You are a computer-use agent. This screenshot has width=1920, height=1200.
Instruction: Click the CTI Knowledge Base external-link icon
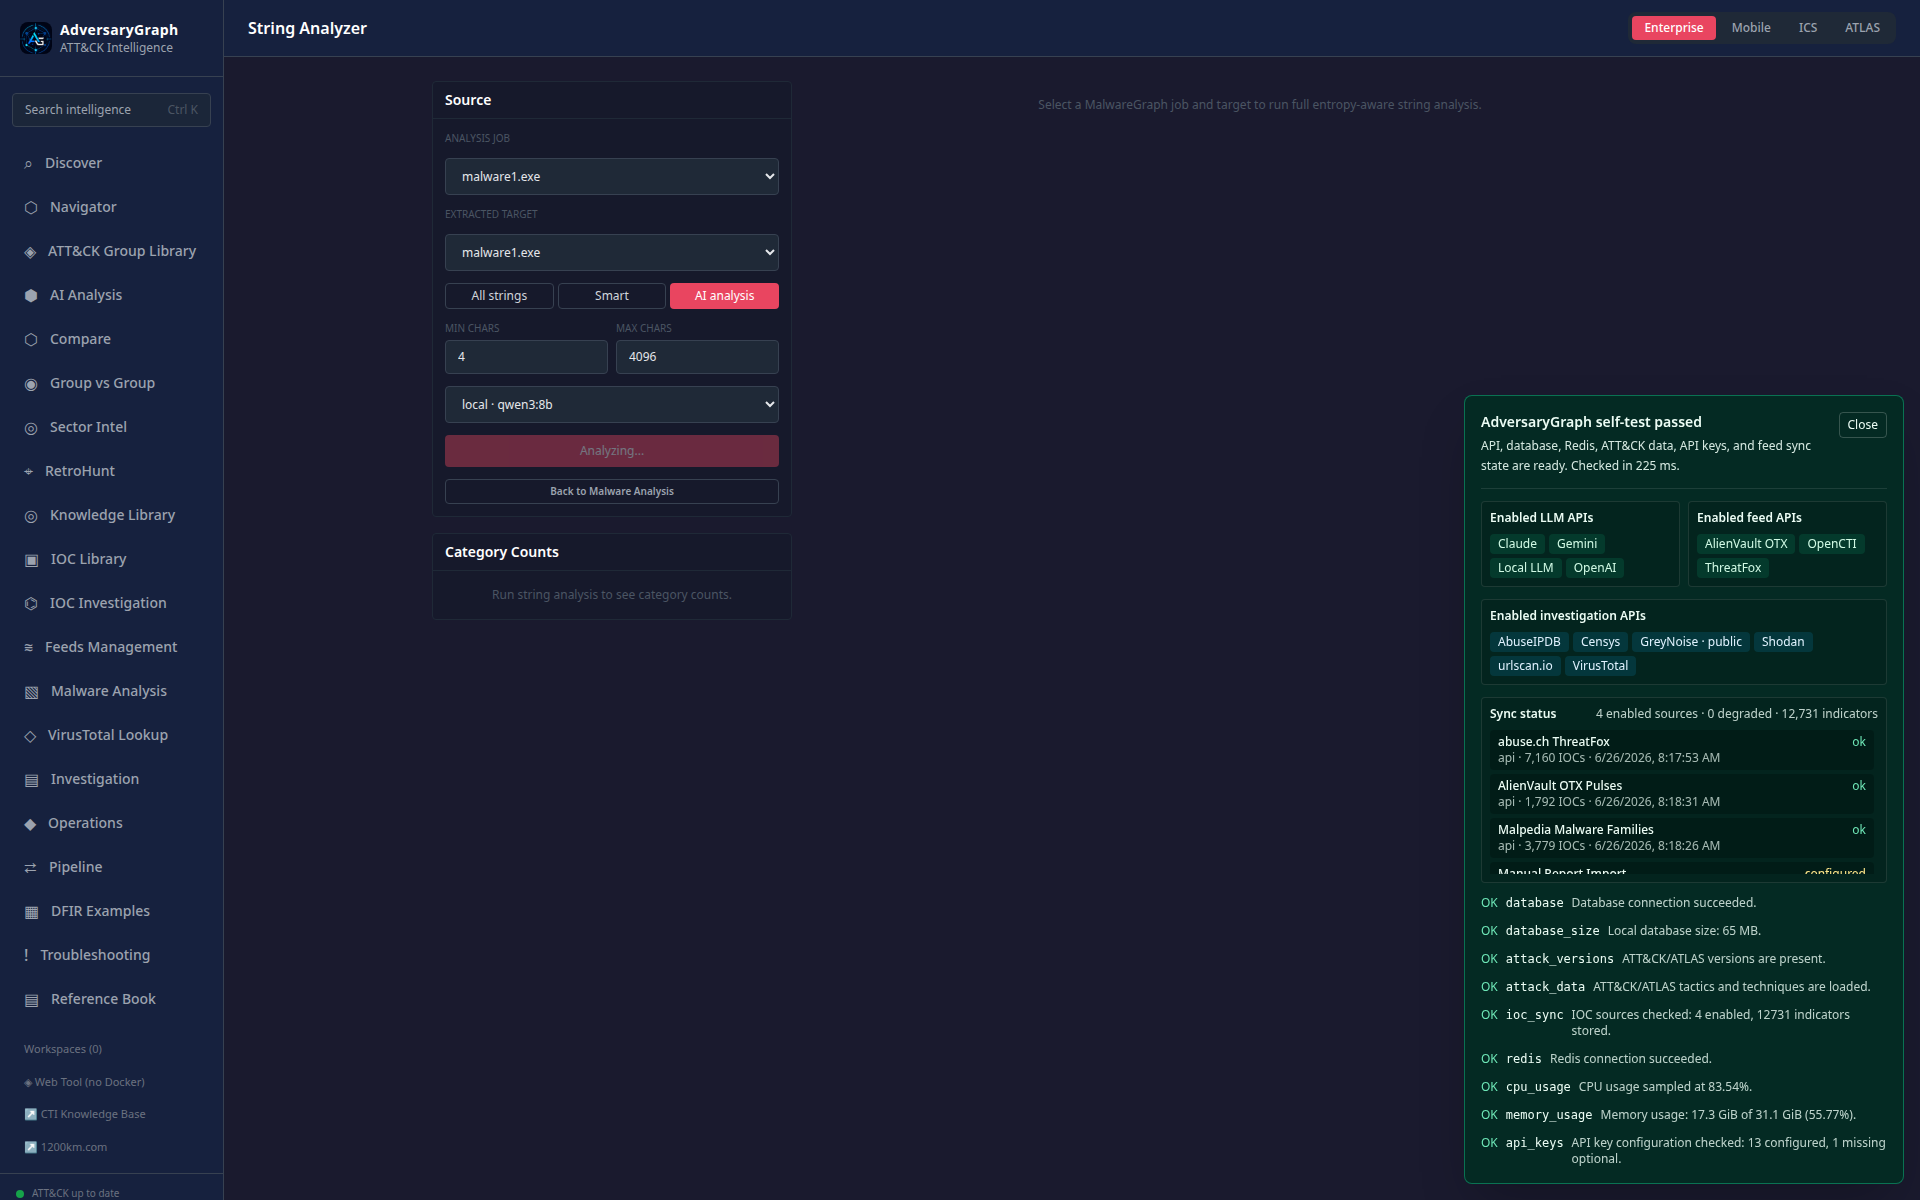point(30,1114)
